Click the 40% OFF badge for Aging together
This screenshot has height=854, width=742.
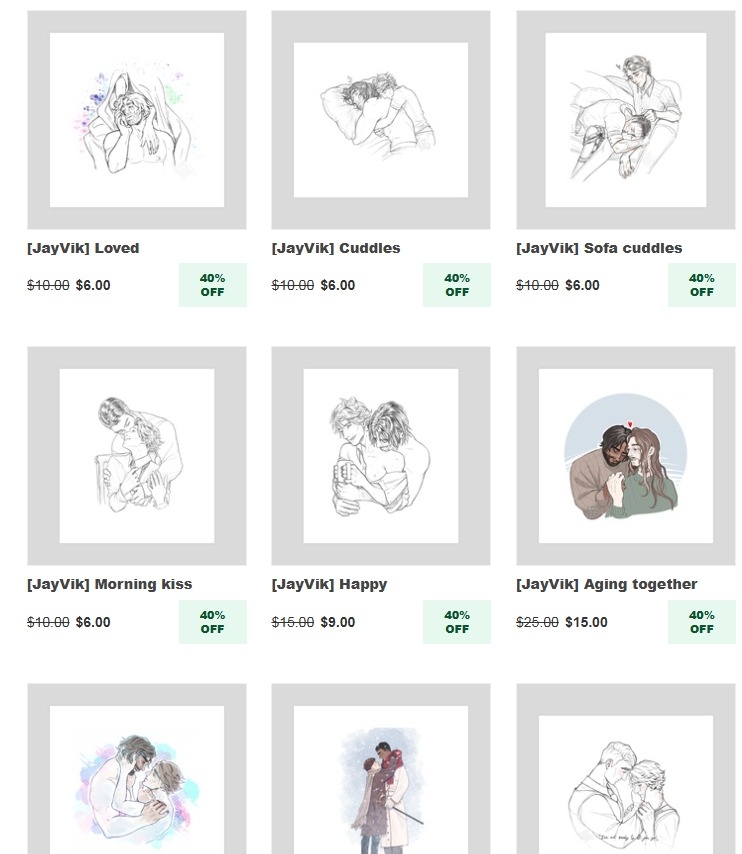coord(702,622)
